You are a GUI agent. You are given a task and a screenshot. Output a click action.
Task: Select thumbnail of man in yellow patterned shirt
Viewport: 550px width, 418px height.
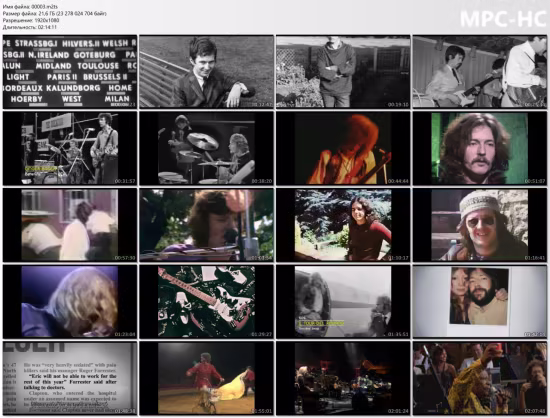(479, 378)
